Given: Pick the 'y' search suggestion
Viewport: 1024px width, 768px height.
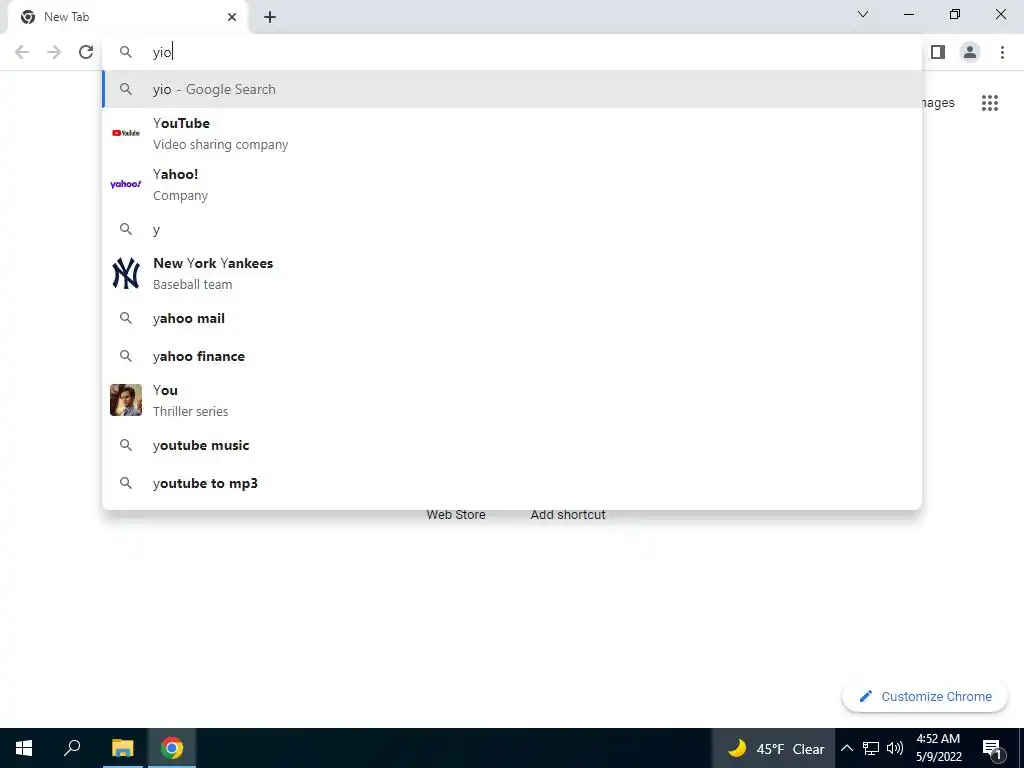Looking at the screenshot, I should [512, 229].
